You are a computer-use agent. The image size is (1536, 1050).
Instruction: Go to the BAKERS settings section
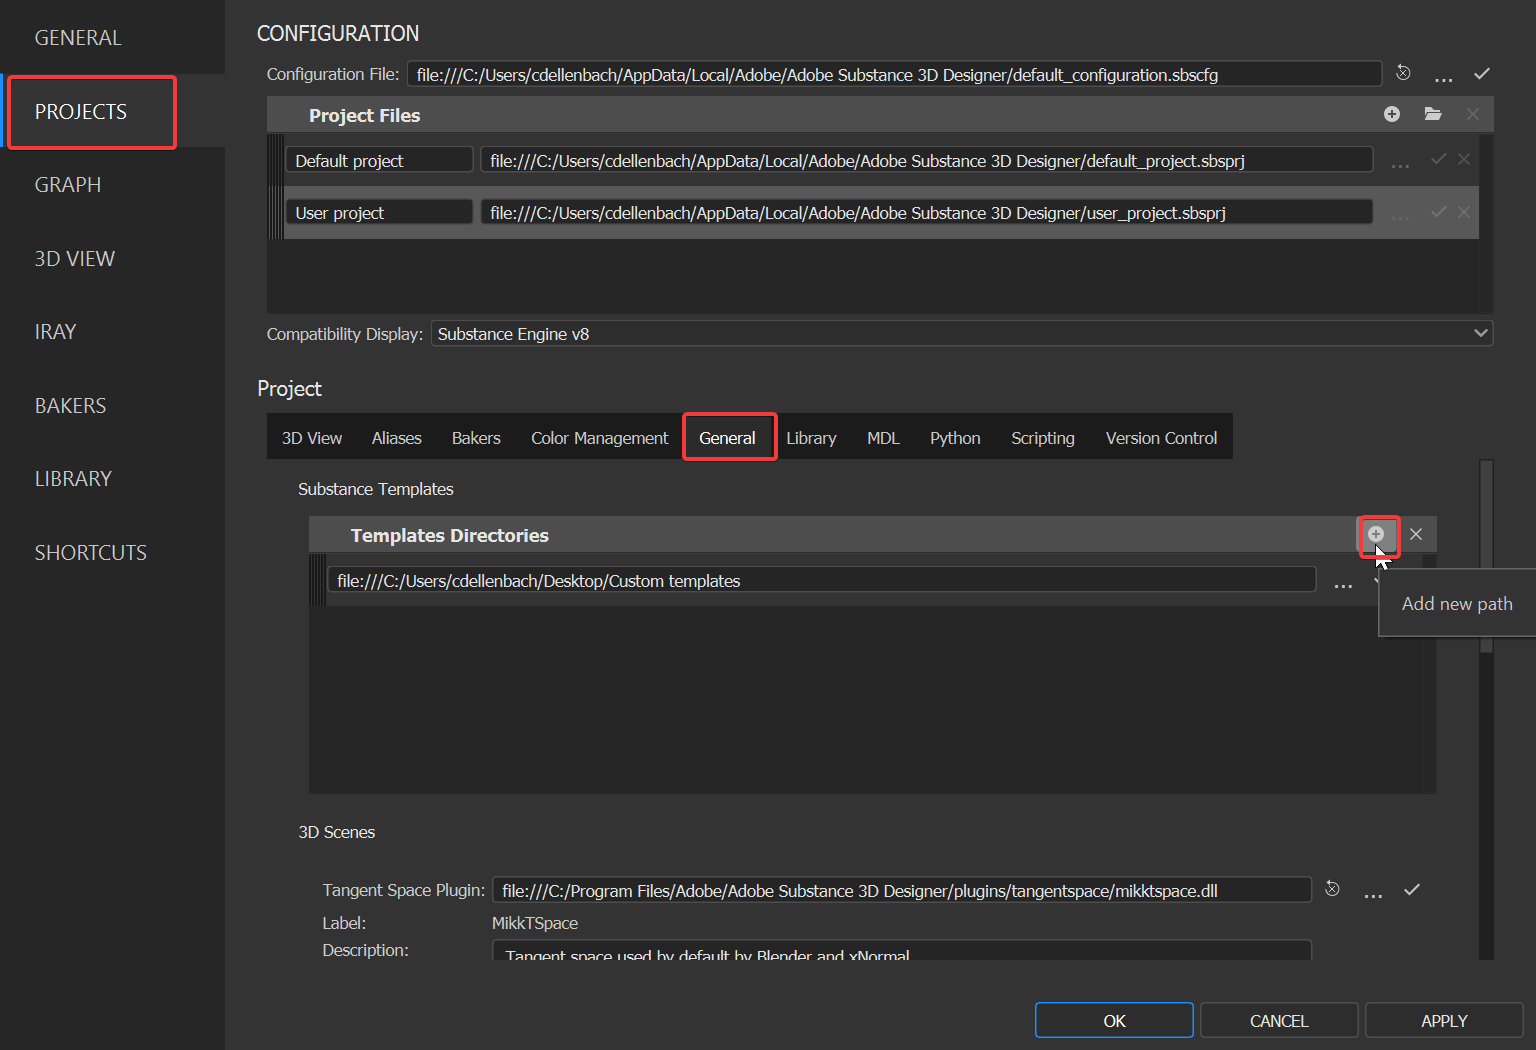[70, 405]
